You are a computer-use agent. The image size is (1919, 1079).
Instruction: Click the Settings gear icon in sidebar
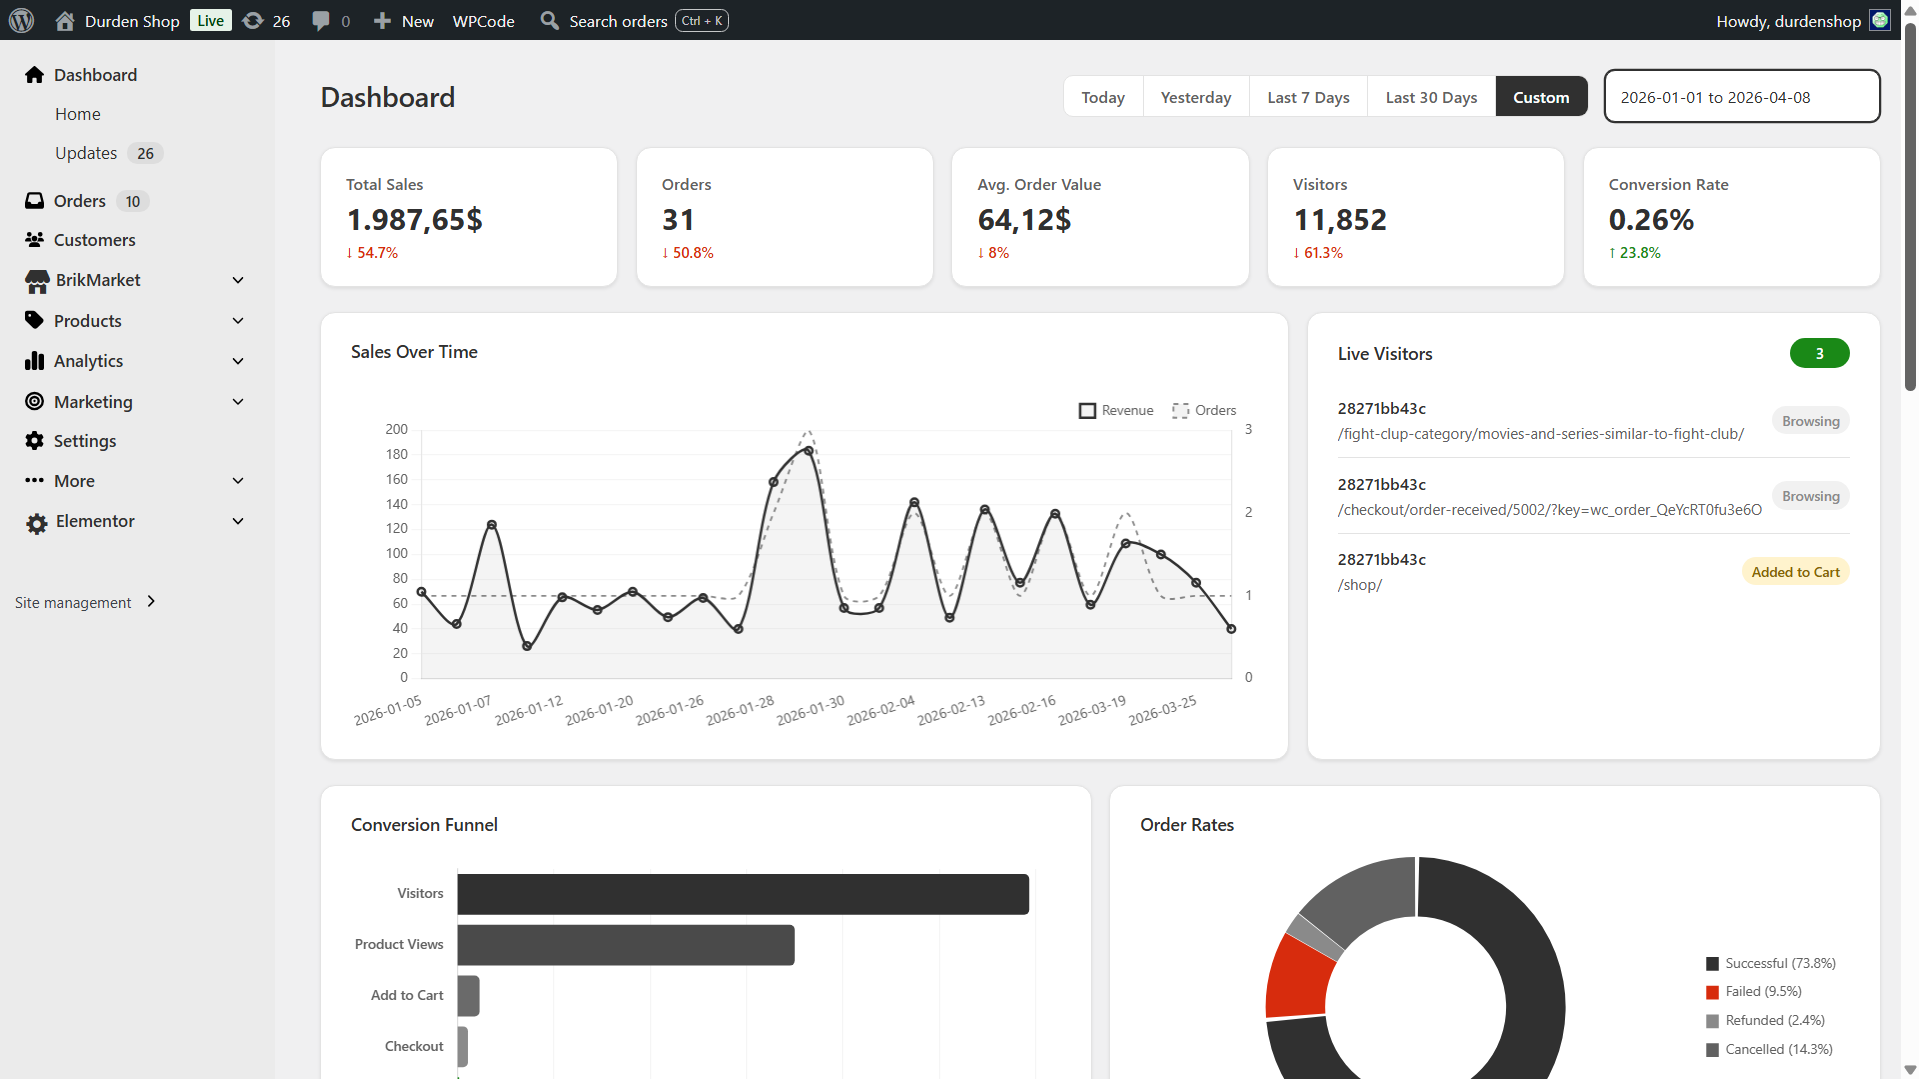pyautogui.click(x=35, y=441)
